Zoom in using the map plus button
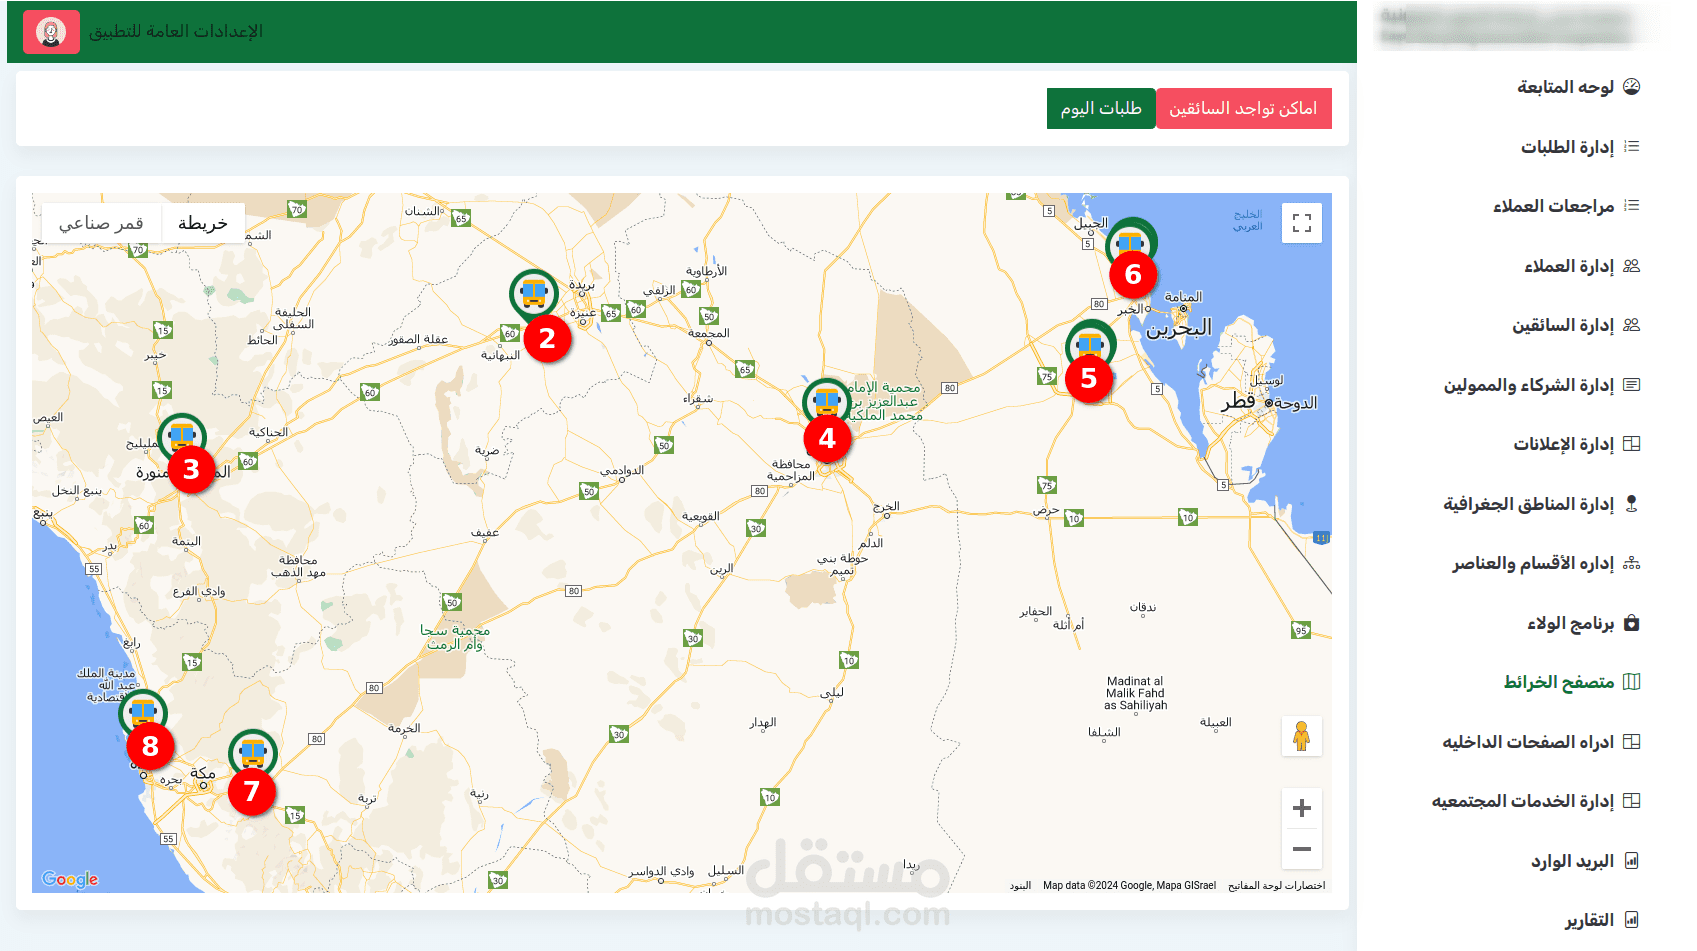1697x951 pixels. (1302, 808)
